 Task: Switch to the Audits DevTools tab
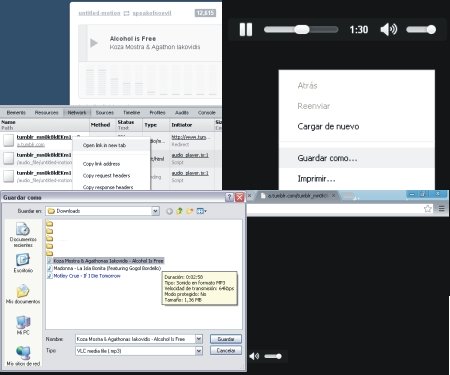[182, 113]
